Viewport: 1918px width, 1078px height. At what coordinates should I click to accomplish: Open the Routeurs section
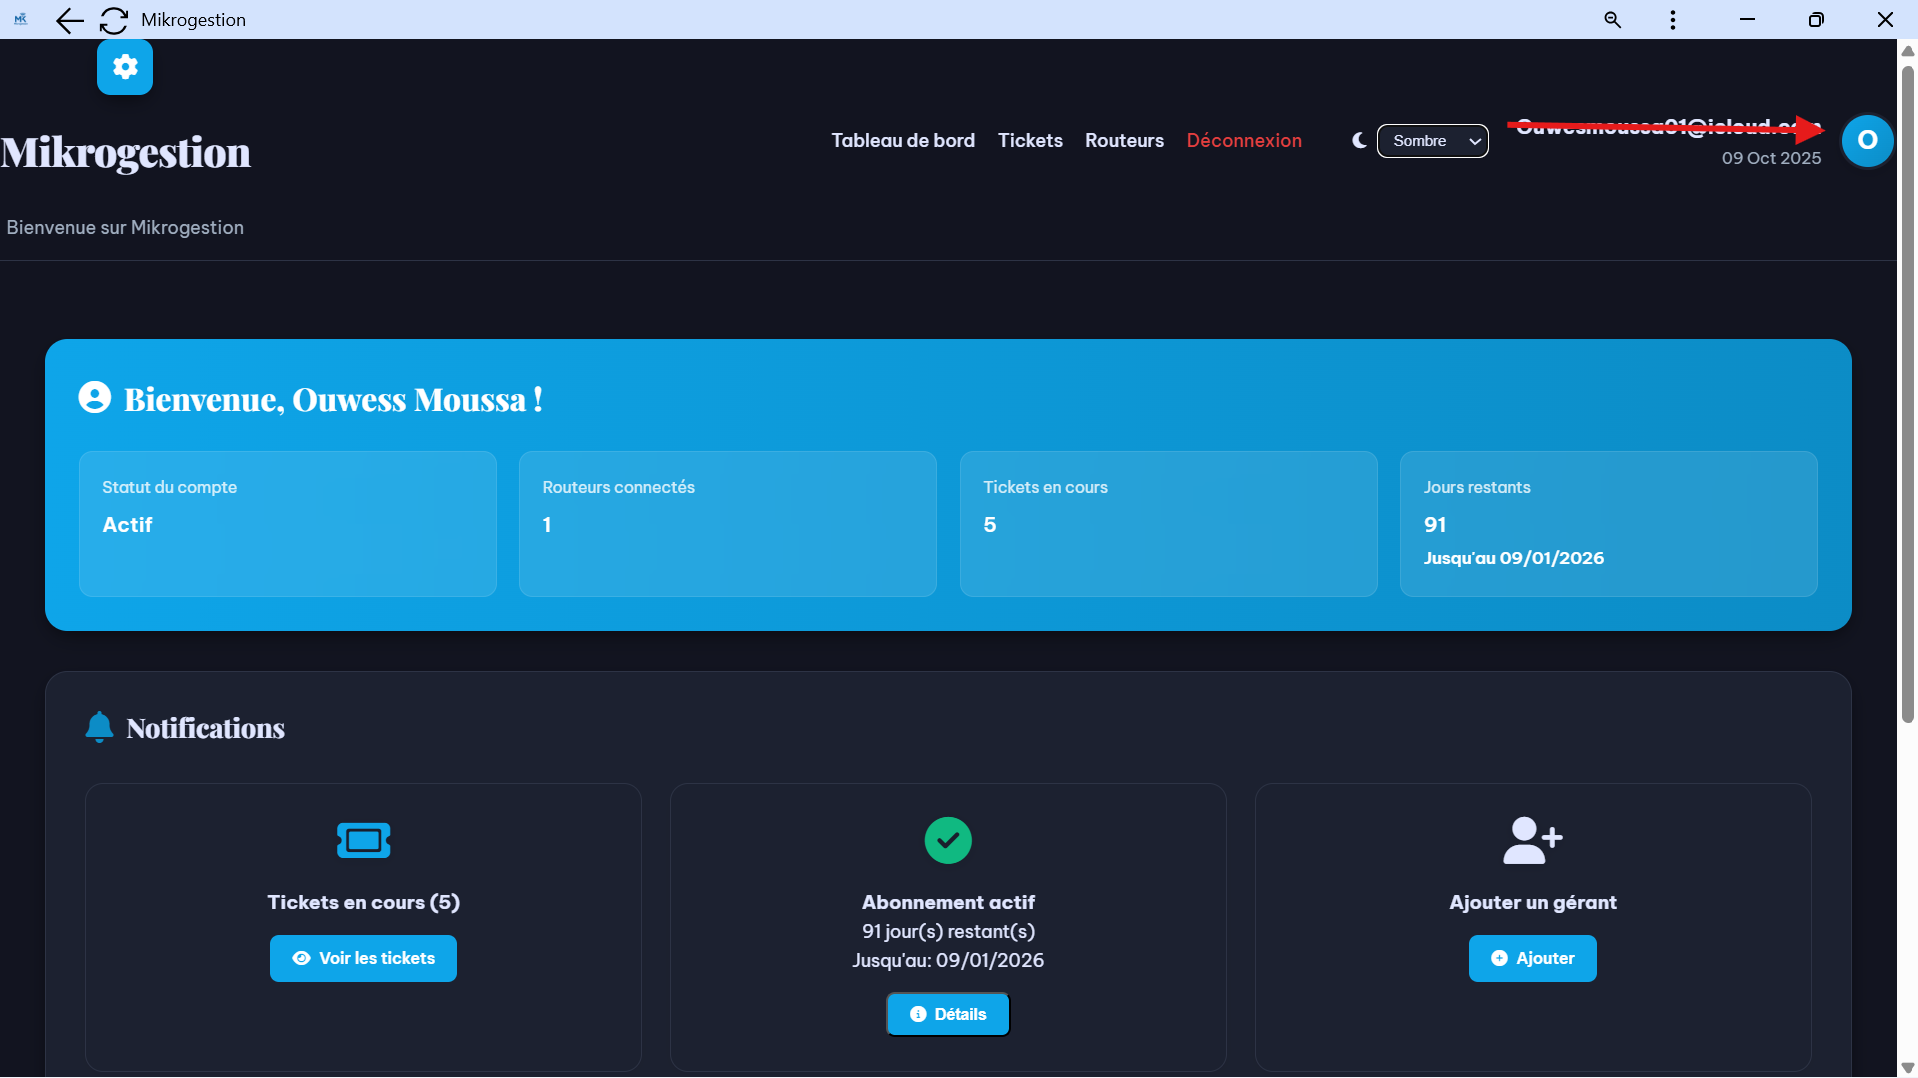[x=1124, y=140]
